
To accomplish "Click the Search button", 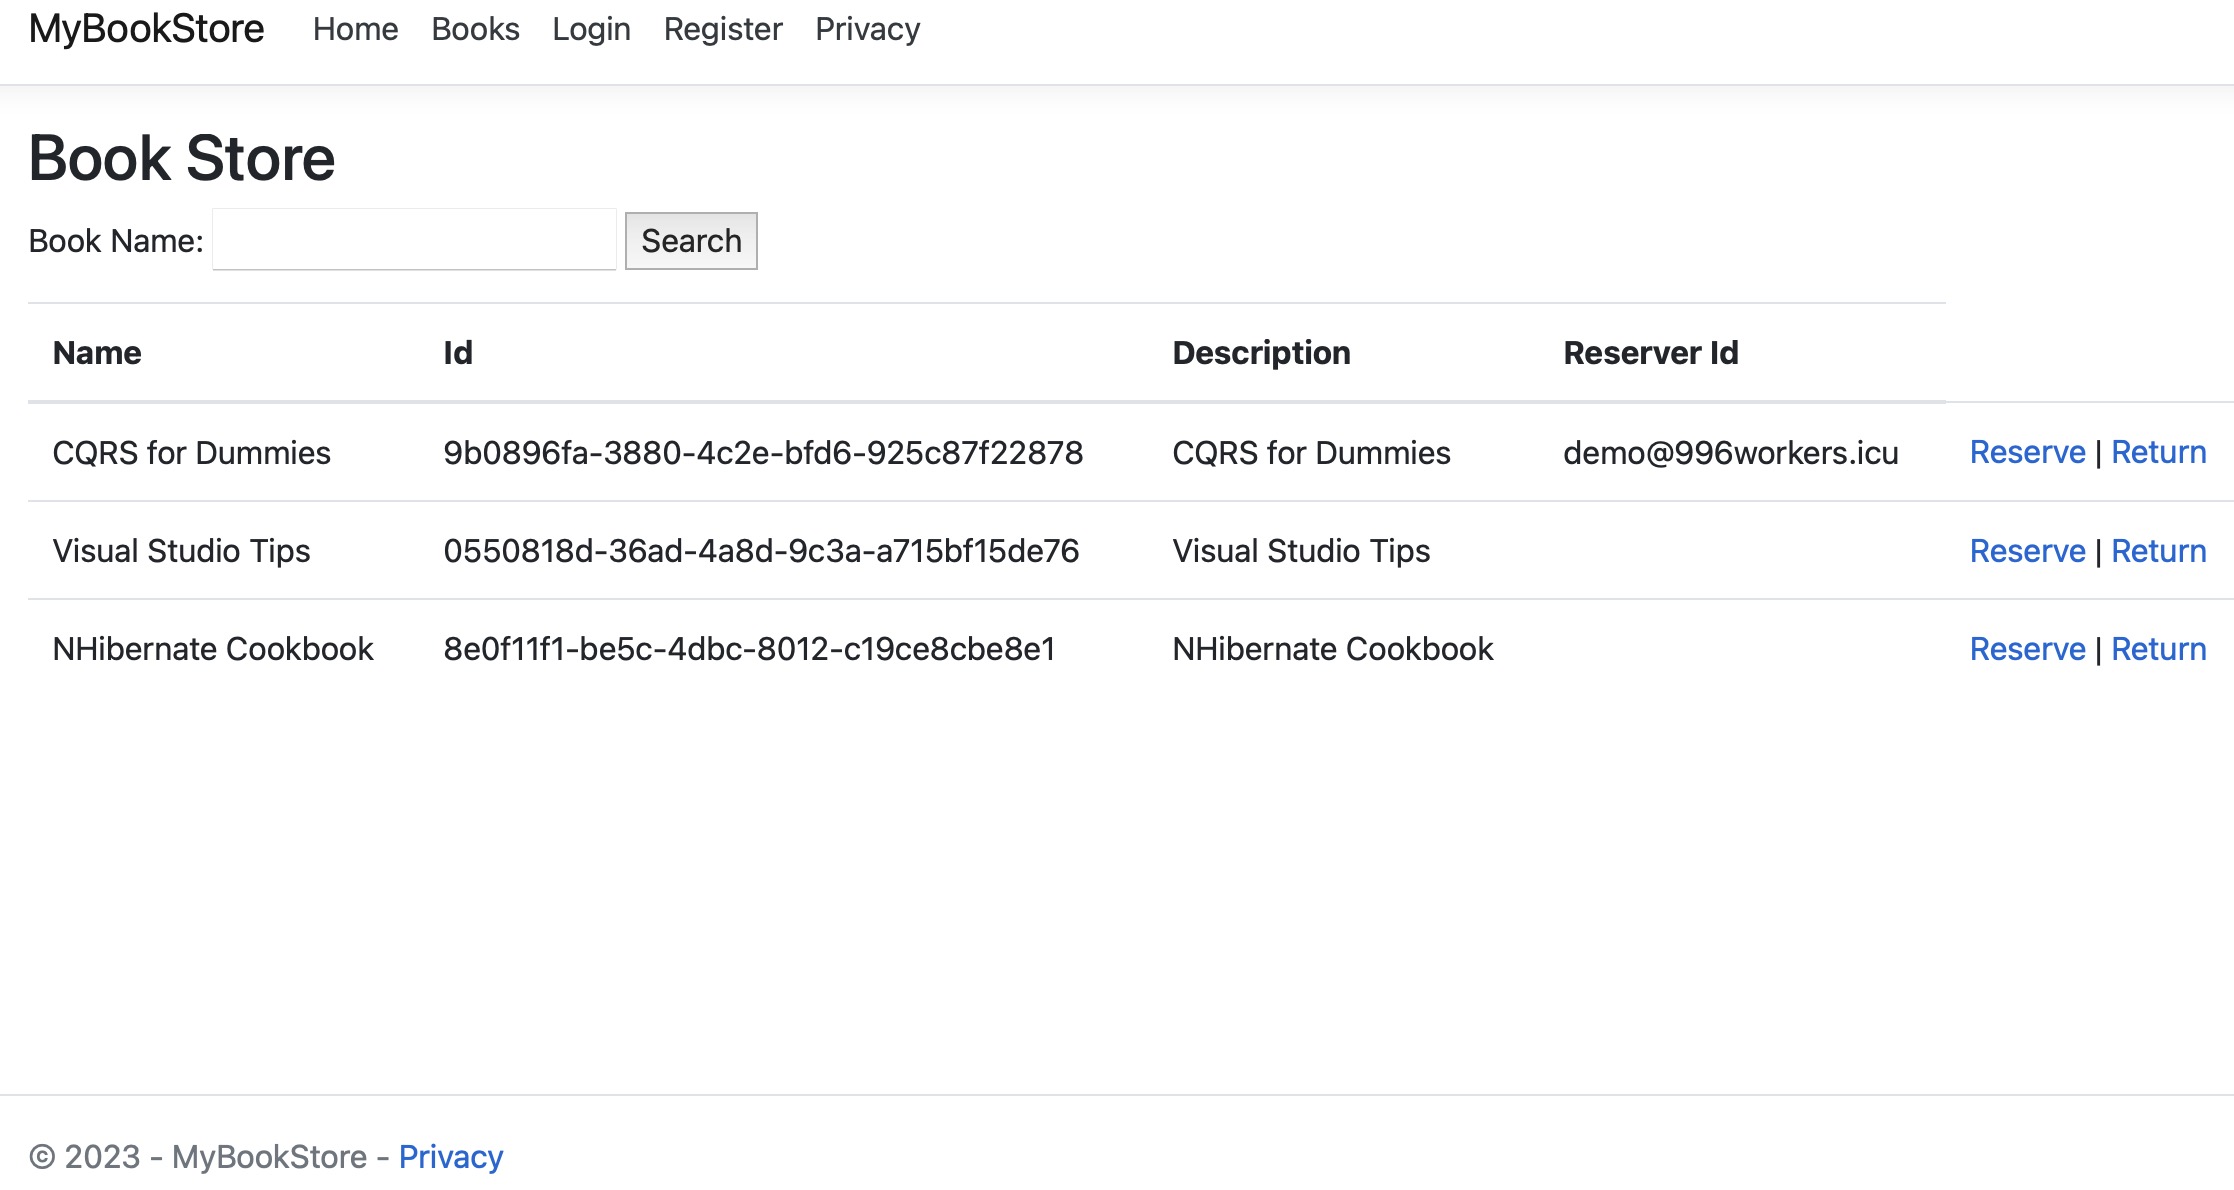I will tap(691, 241).
